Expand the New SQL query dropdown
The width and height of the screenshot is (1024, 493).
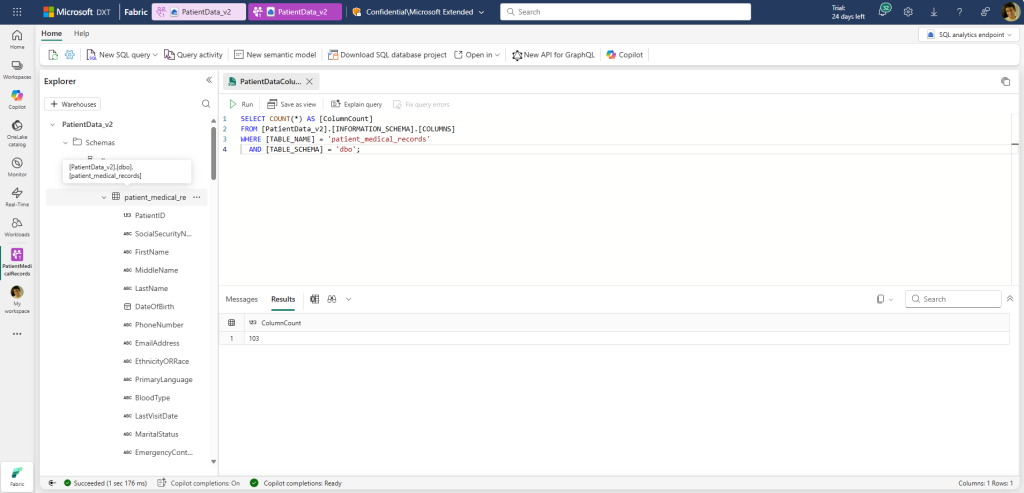tap(155, 55)
